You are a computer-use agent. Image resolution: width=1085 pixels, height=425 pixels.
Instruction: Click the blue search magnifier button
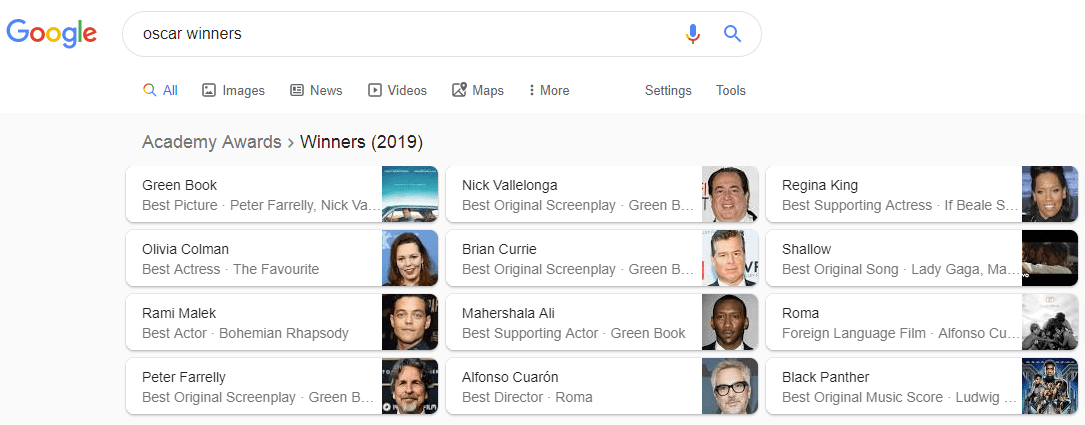[732, 33]
